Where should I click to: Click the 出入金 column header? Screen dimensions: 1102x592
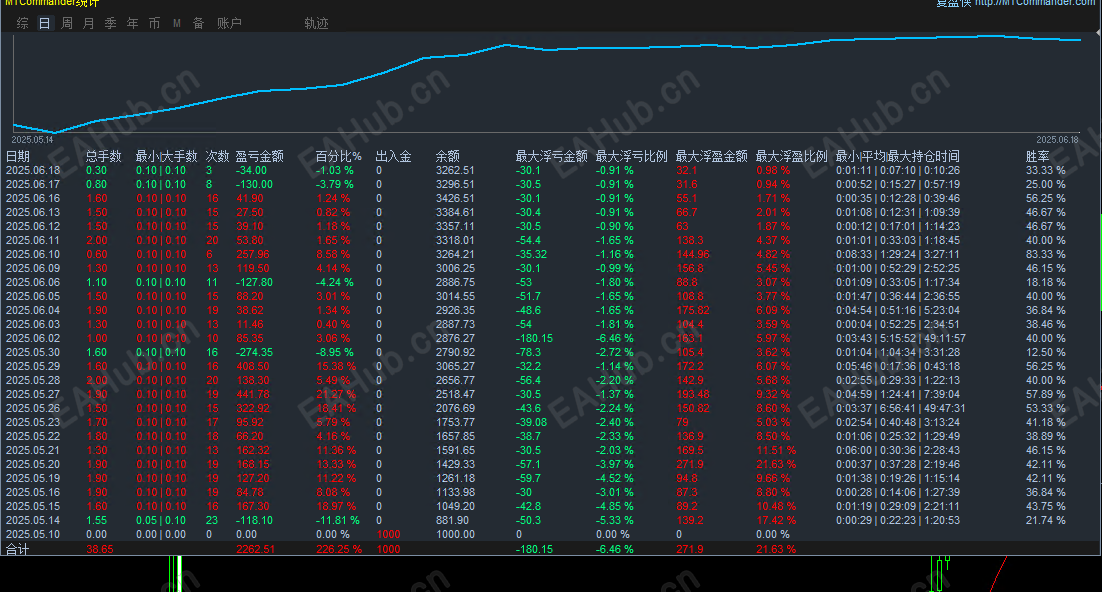point(394,156)
